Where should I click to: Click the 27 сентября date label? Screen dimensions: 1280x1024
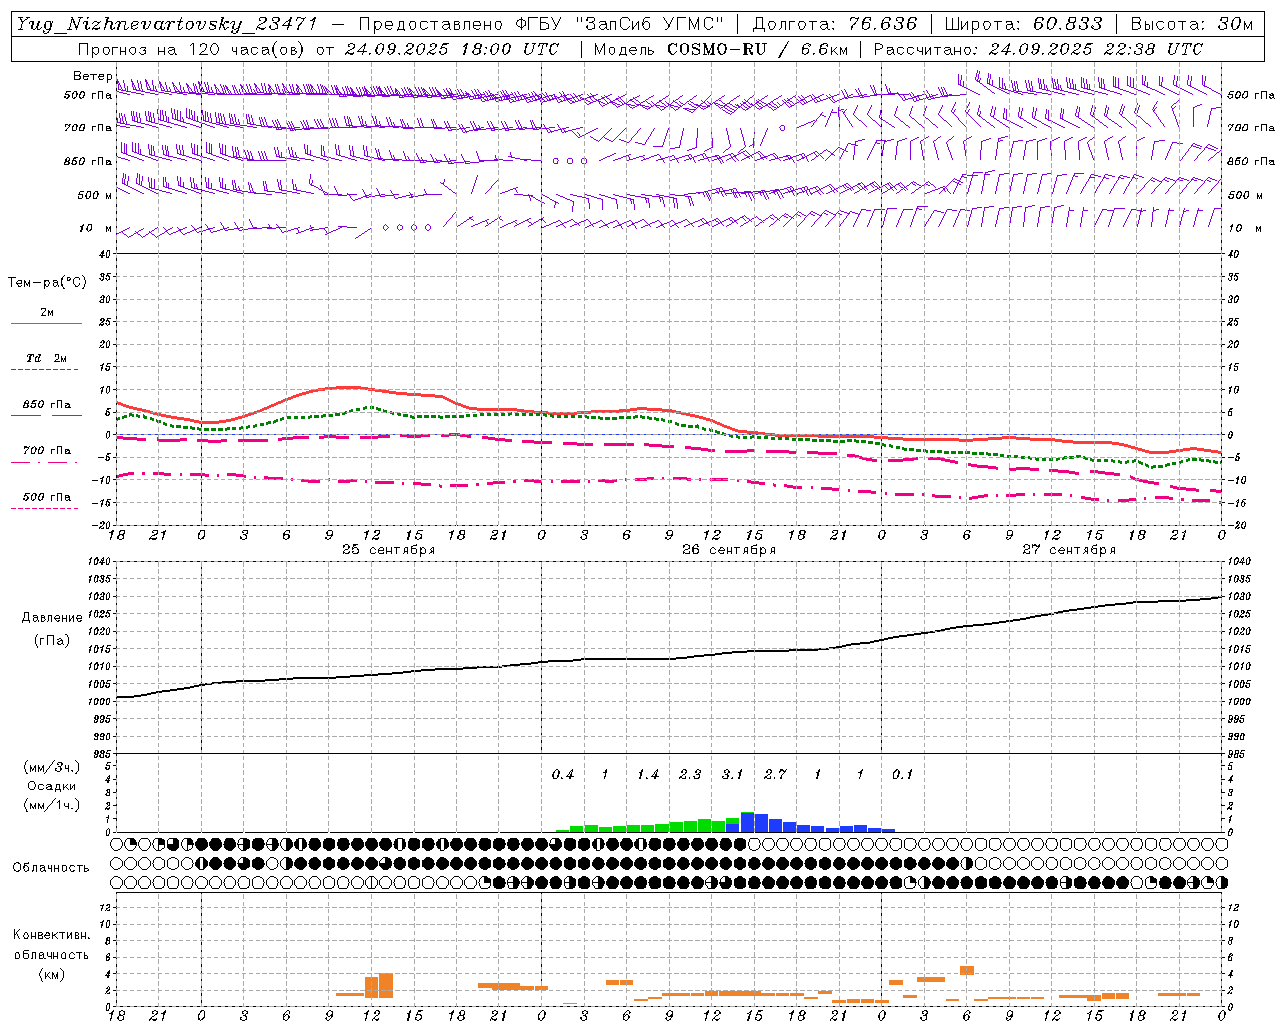coord(1069,550)
